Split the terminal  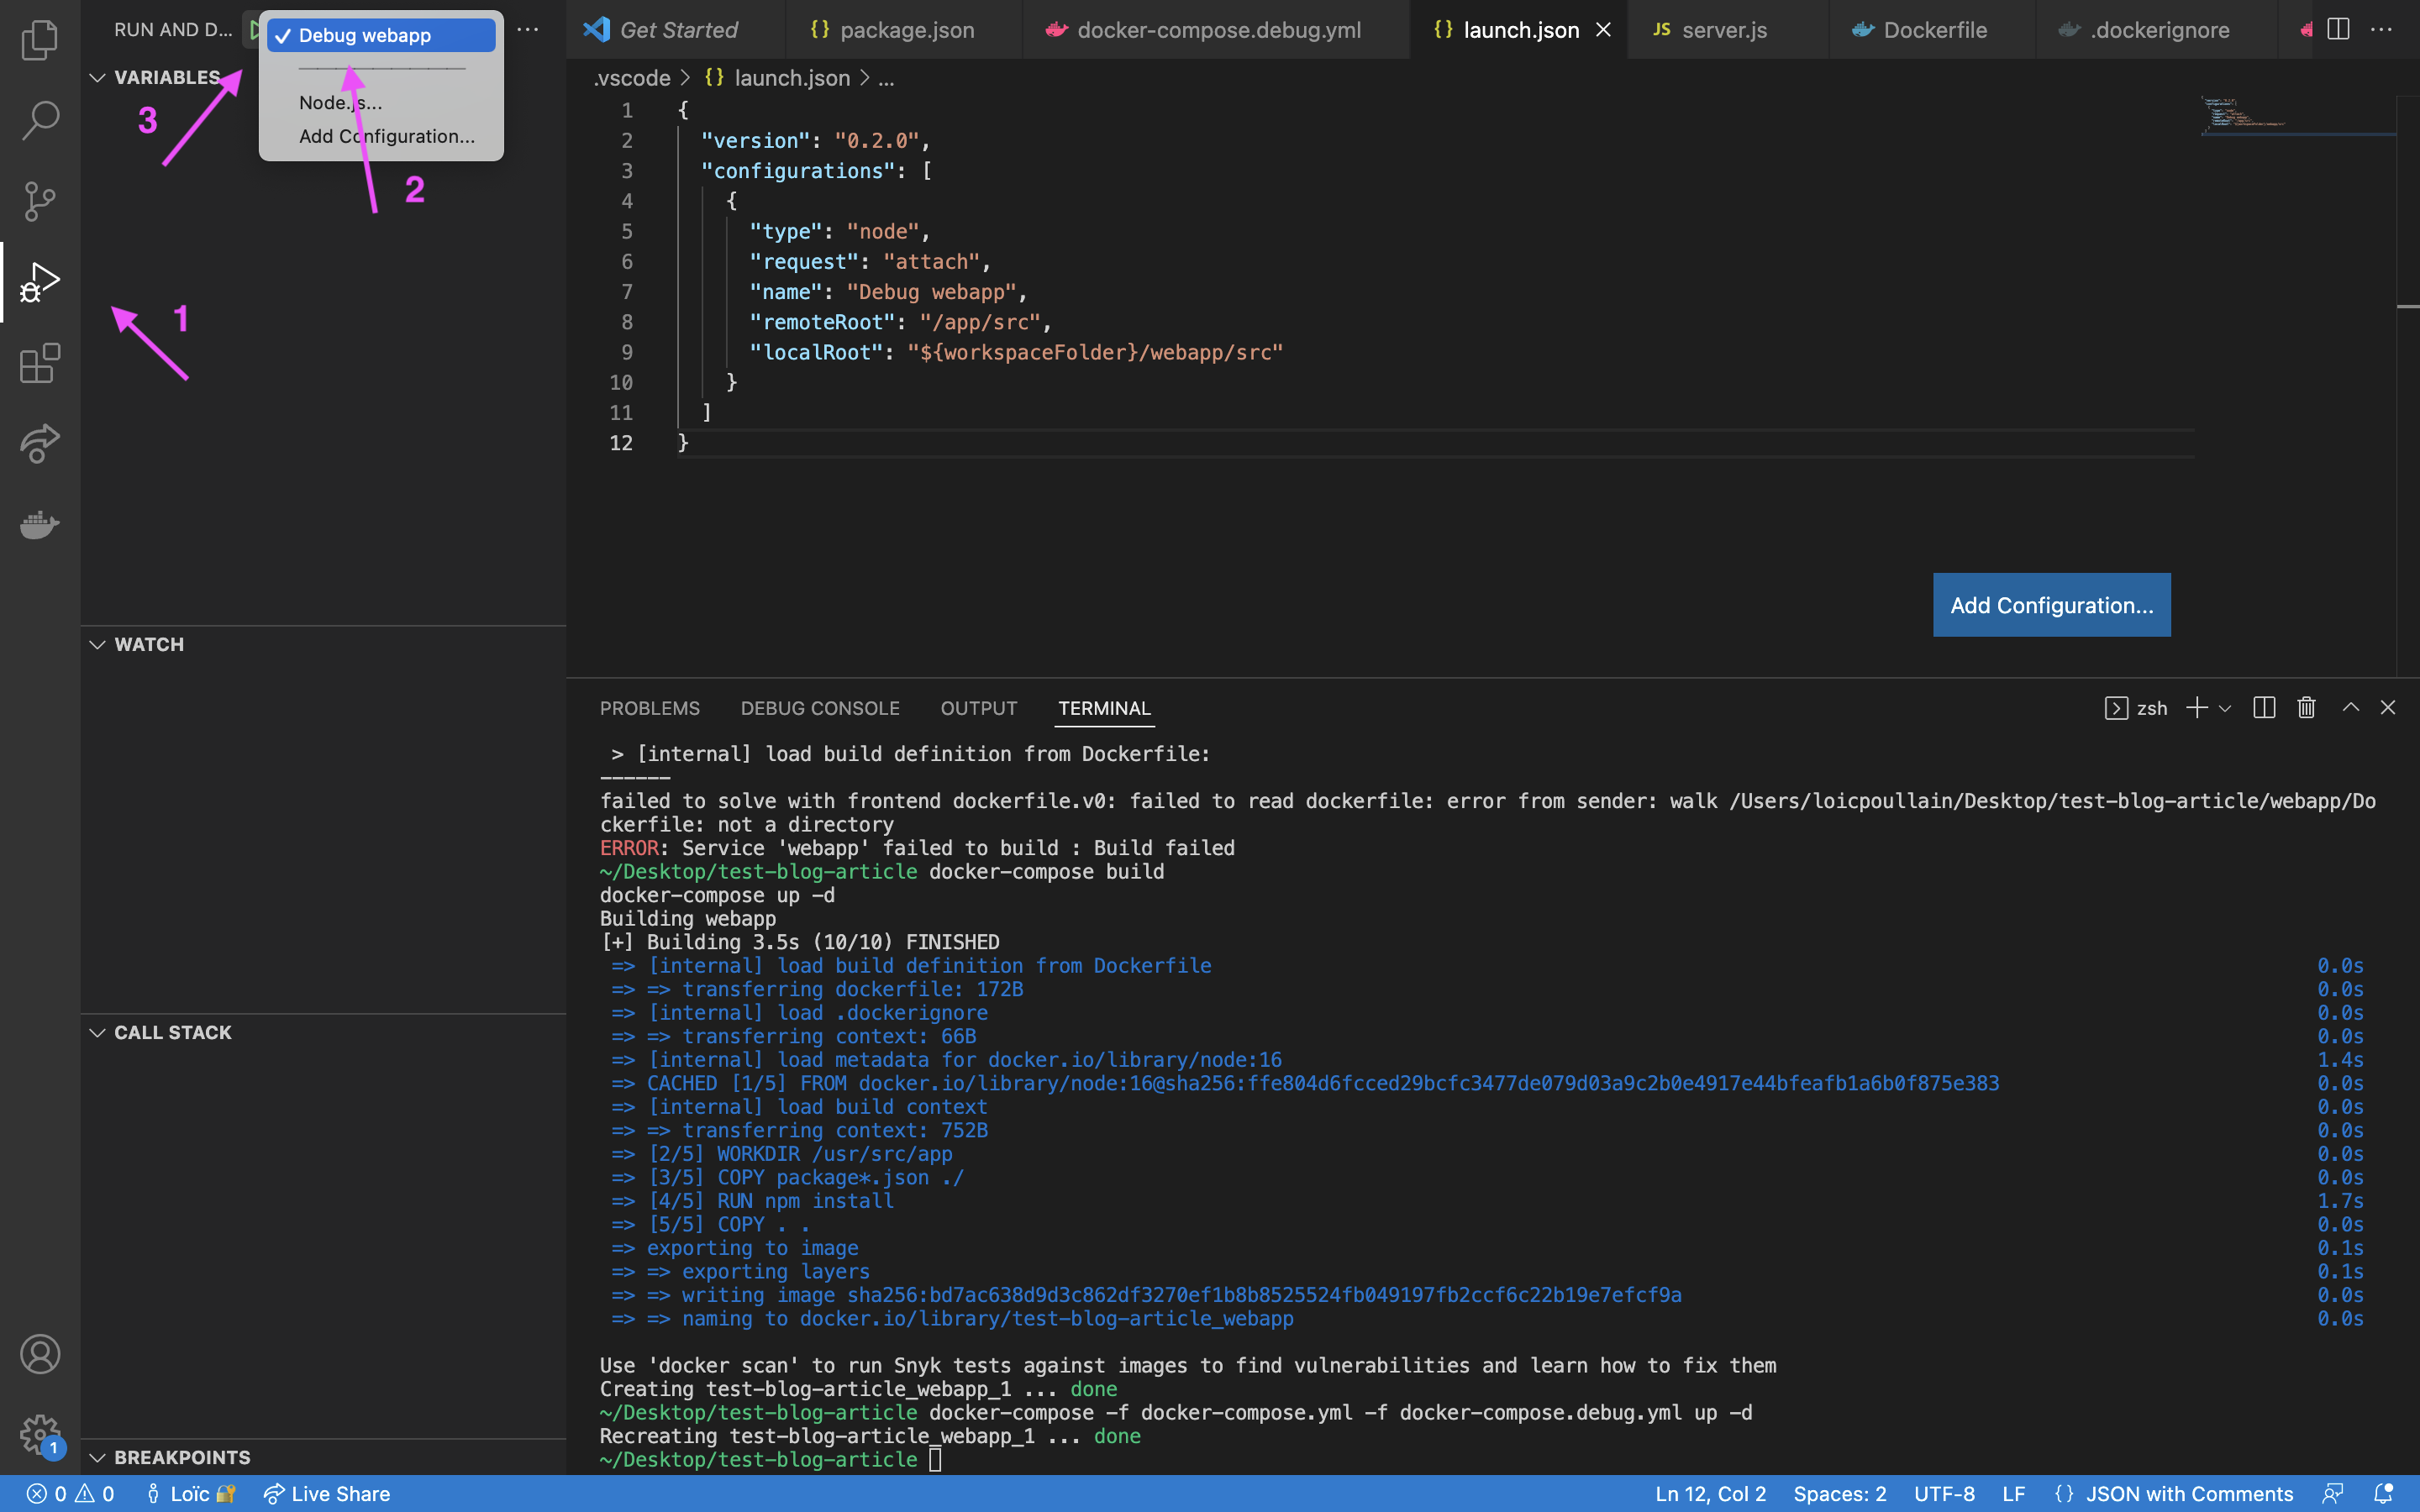(x=2263, y=707)
